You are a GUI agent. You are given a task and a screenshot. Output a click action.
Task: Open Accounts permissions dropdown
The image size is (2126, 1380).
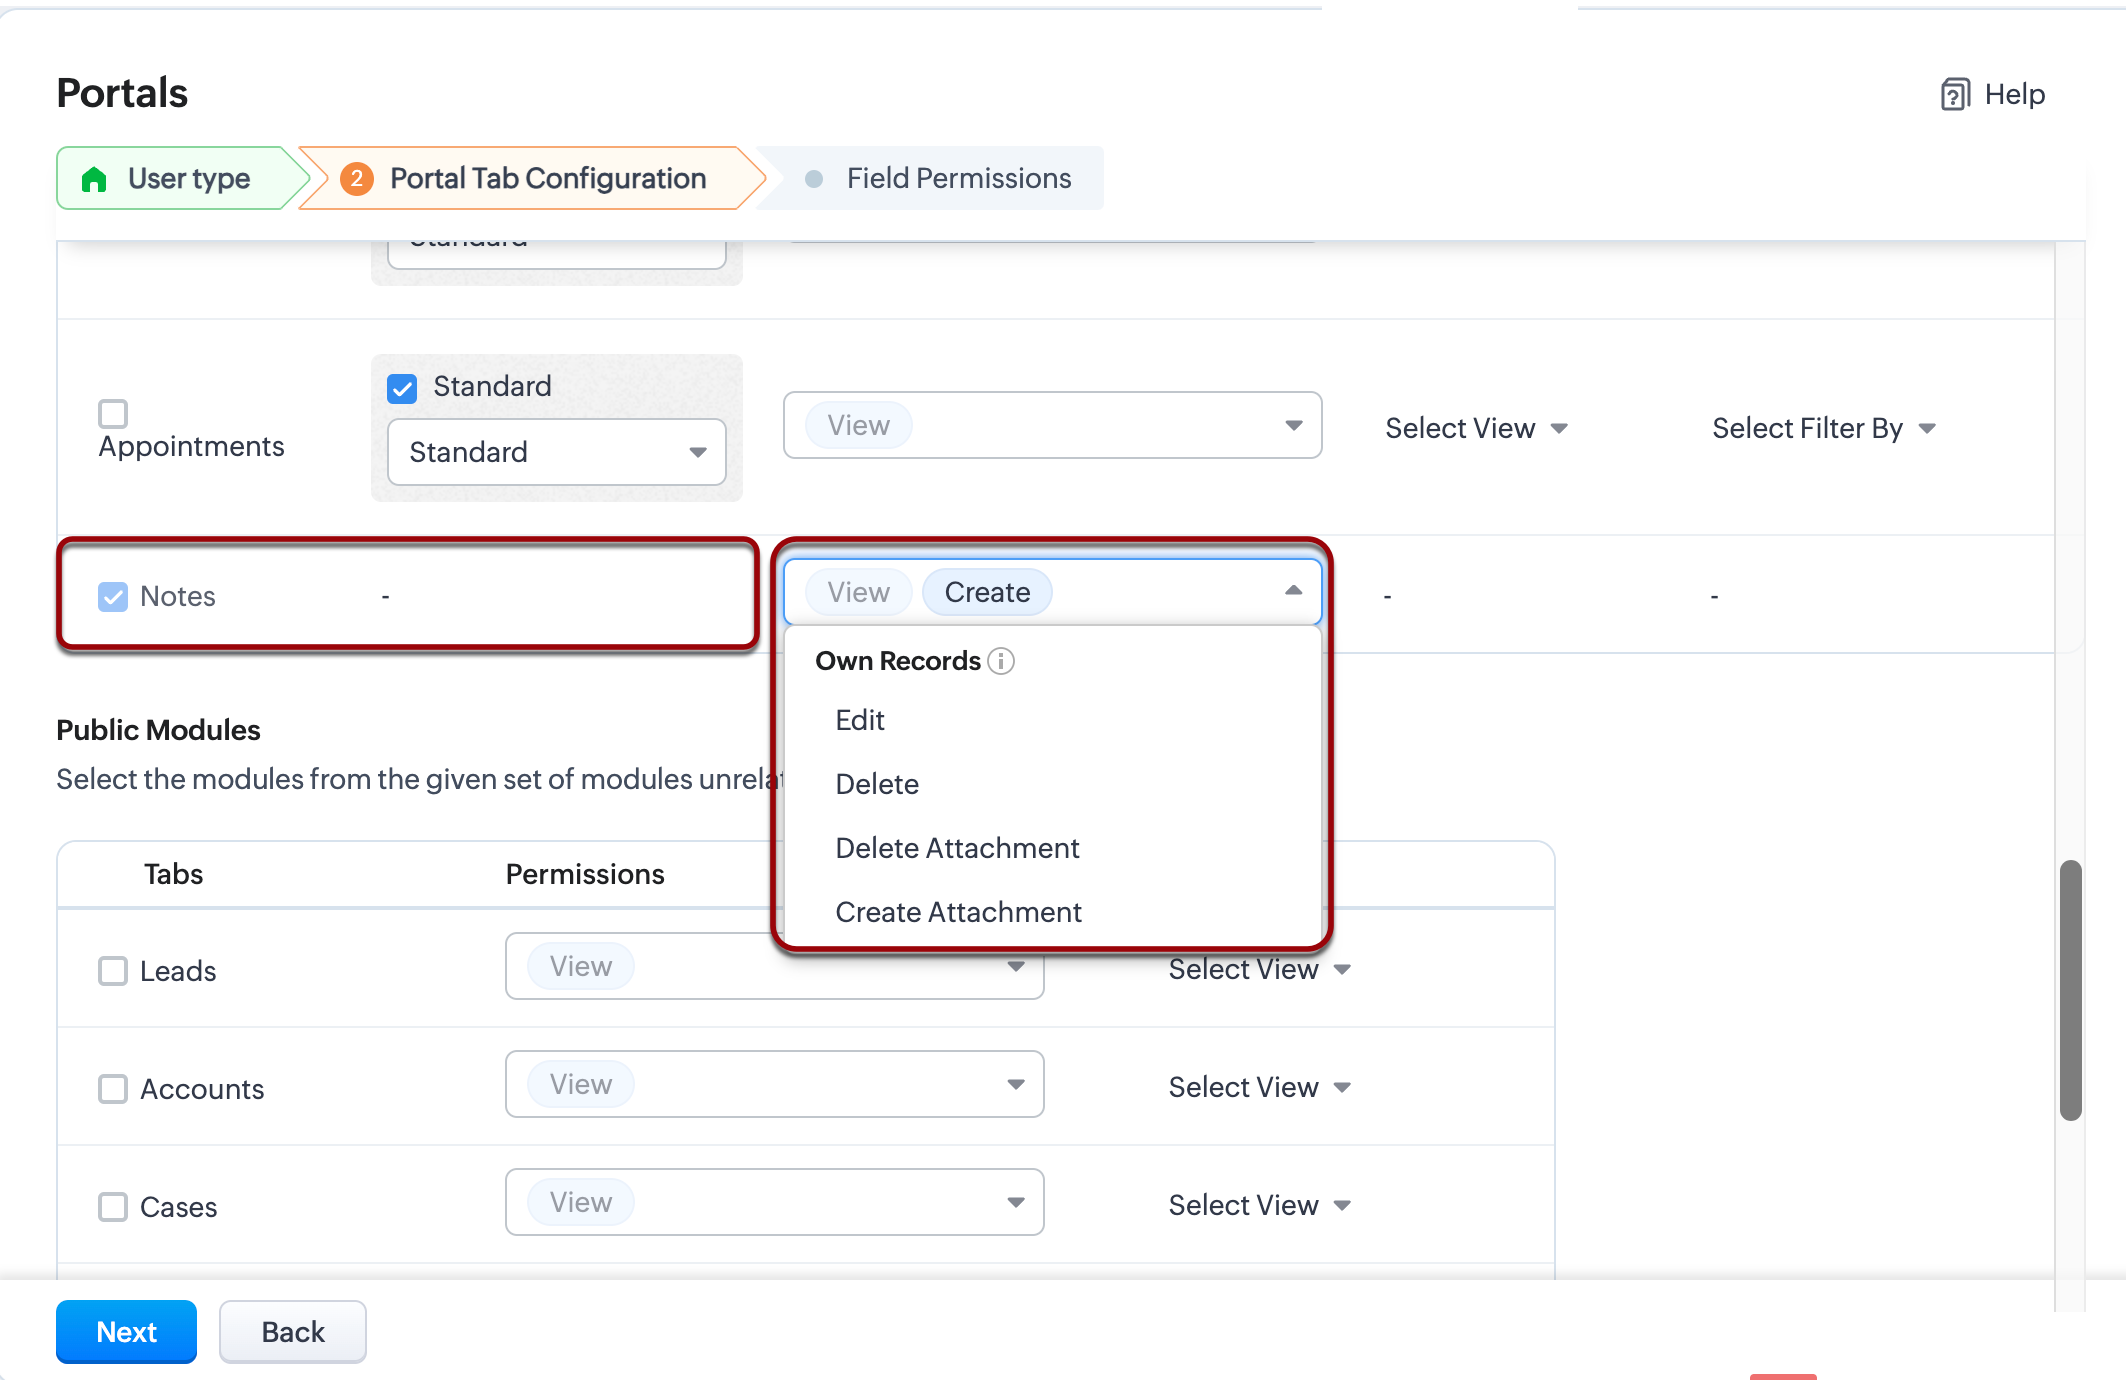[x=775, y=1084]
